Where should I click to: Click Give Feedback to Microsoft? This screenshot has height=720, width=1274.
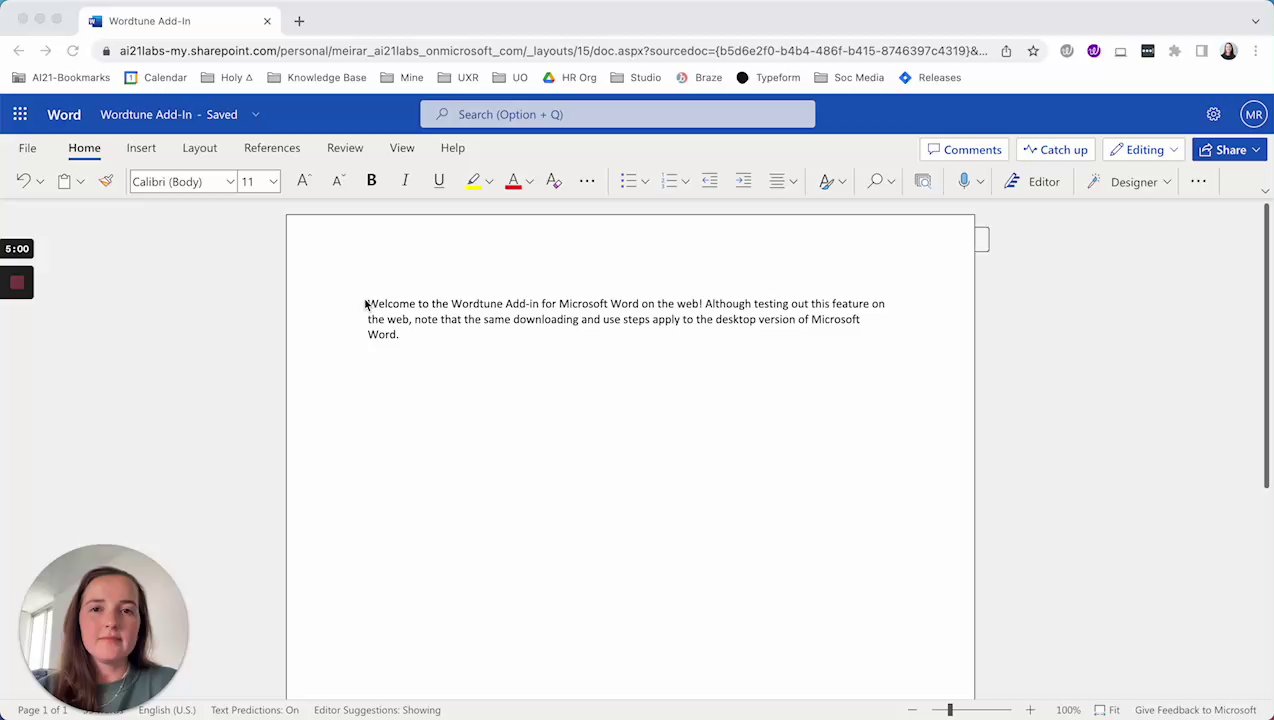pos(1195,710)
